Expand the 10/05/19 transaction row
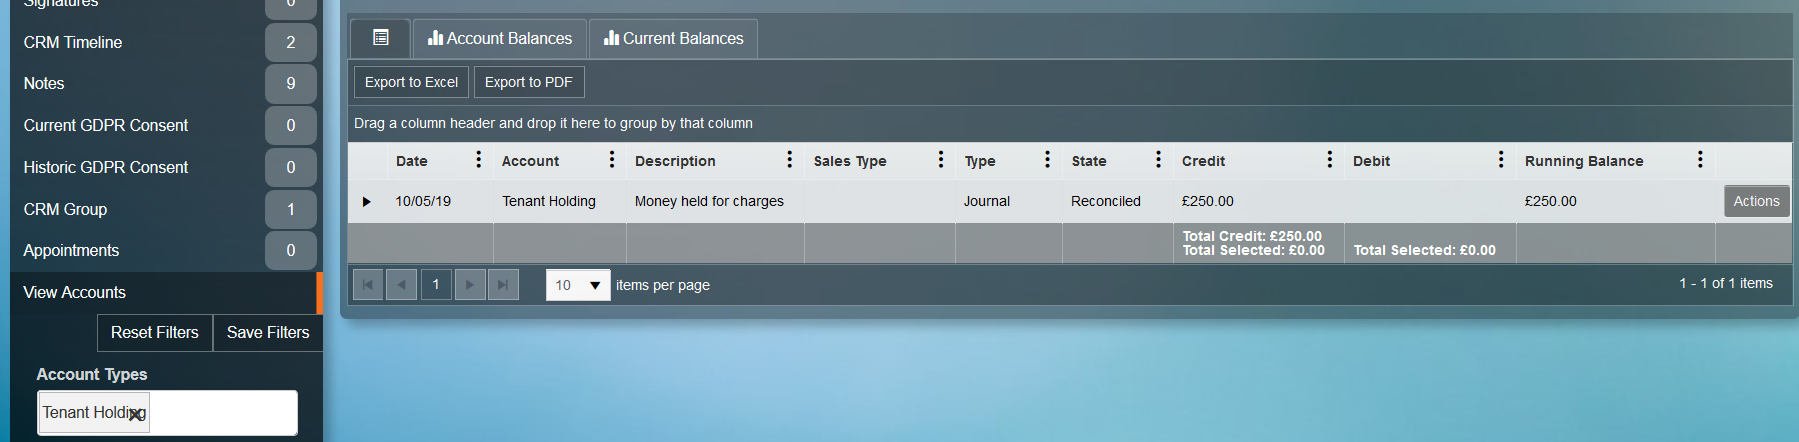This screenshot has width=1799, height=442. [x=366, y=202]
